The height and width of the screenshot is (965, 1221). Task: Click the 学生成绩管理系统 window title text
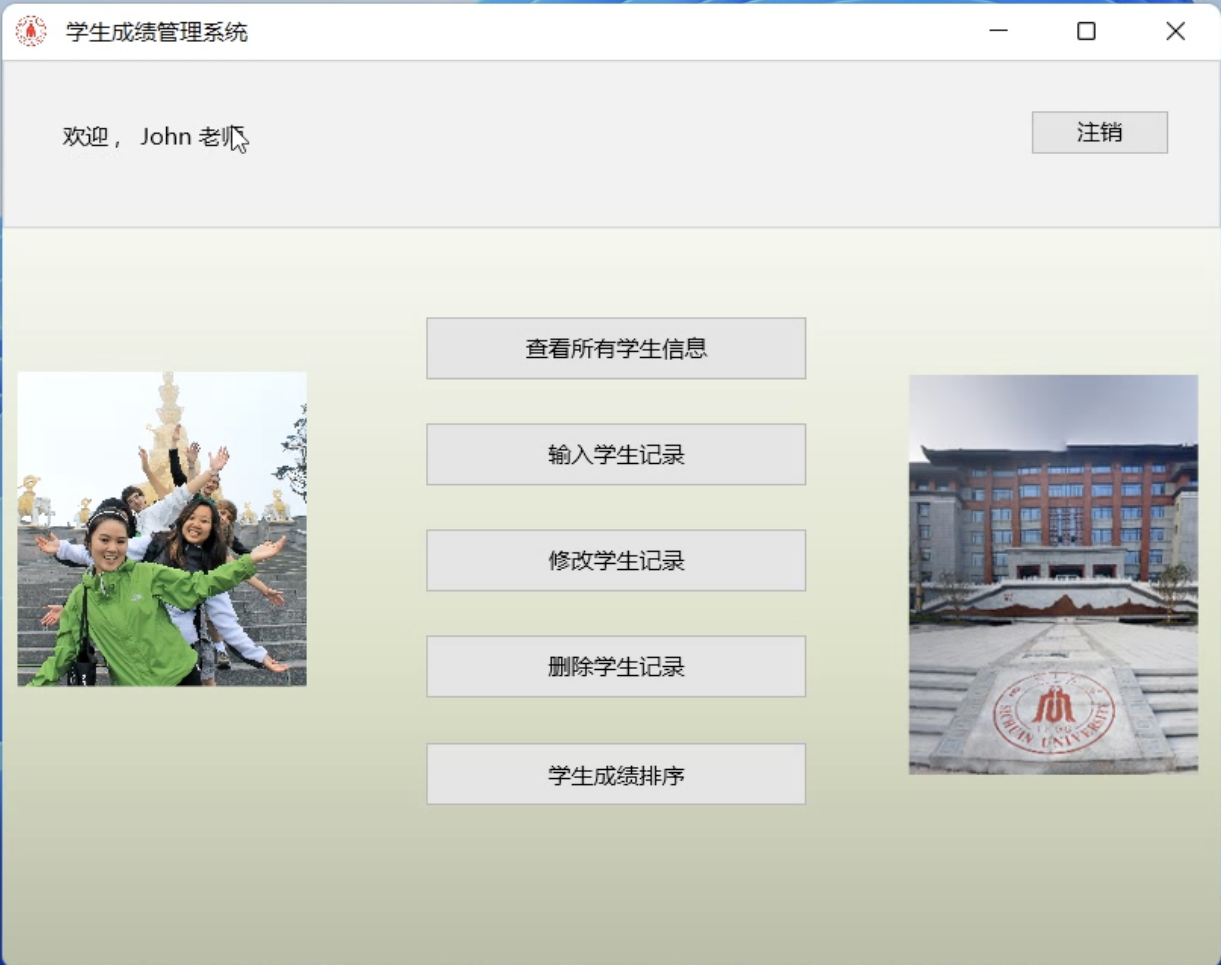157,32
